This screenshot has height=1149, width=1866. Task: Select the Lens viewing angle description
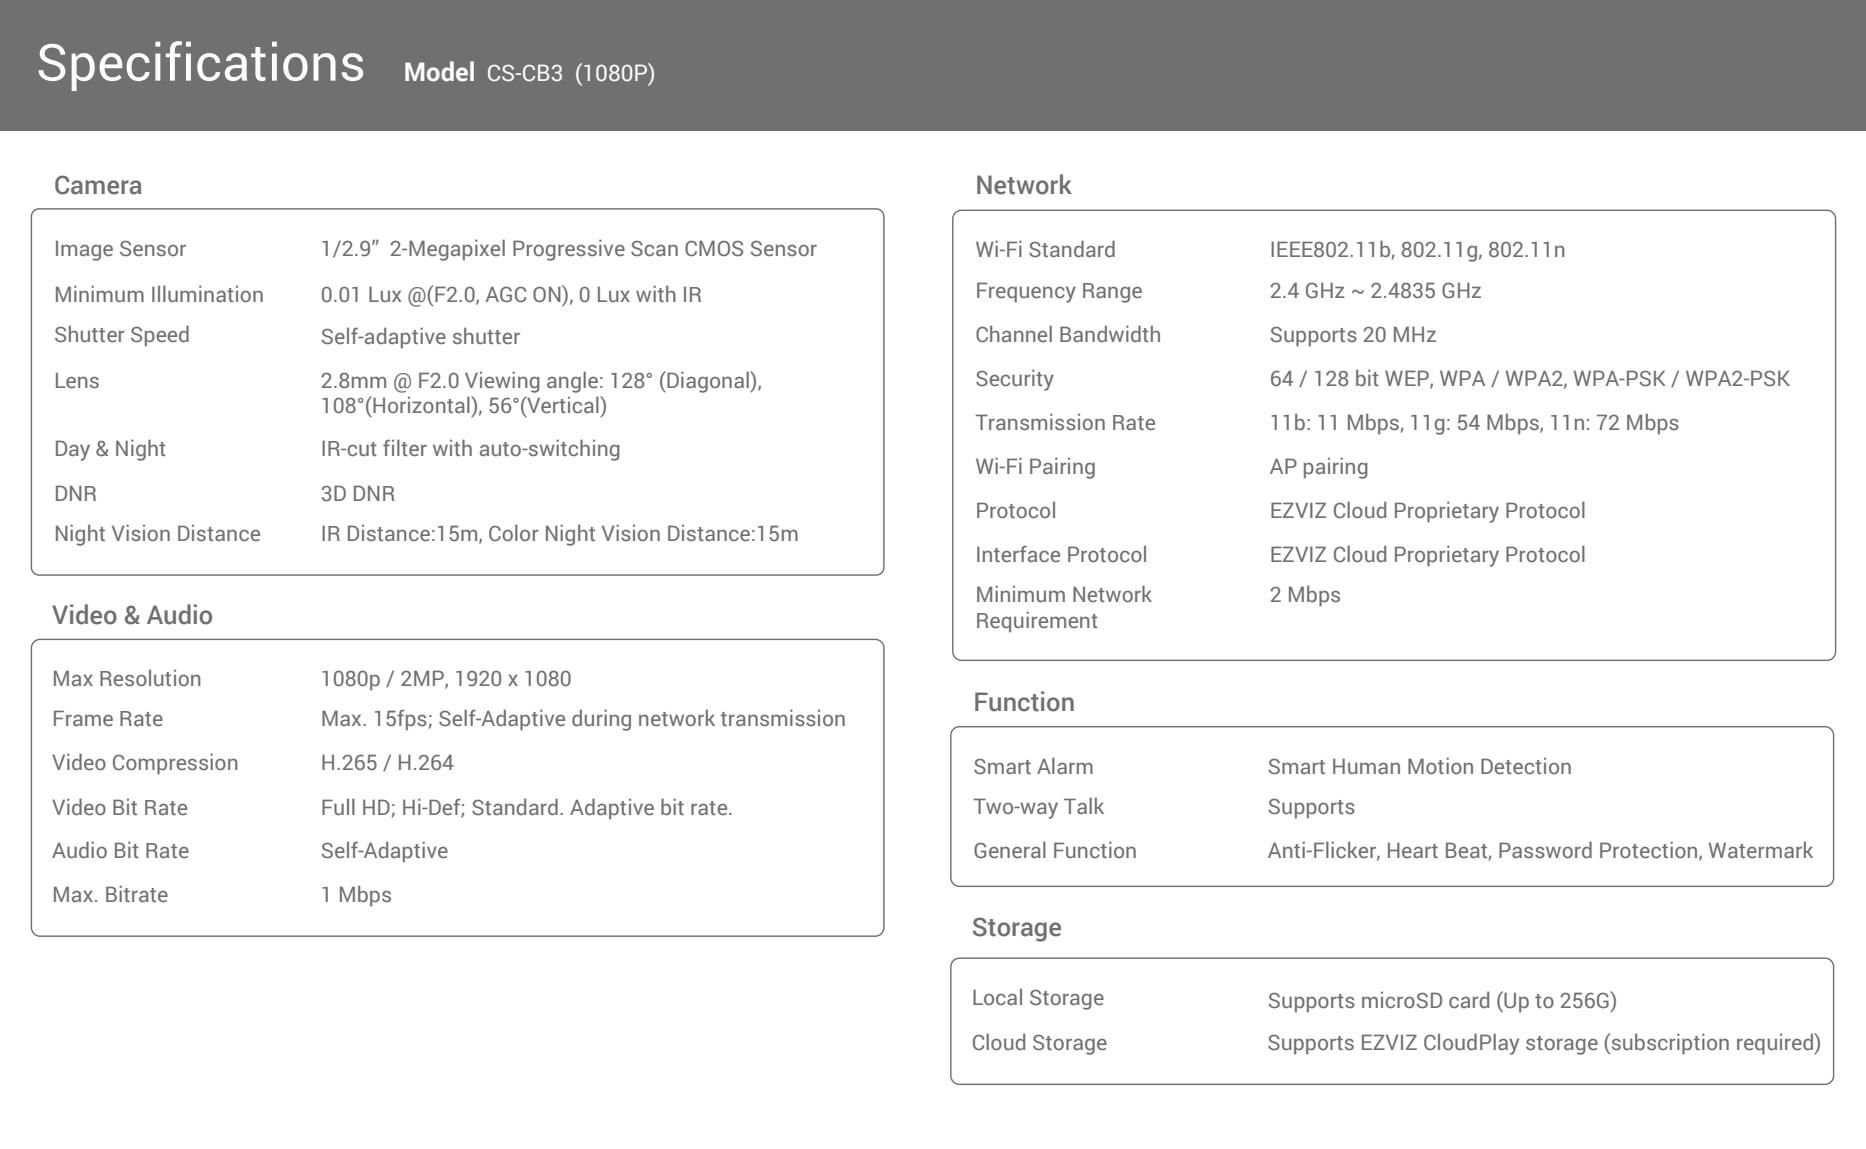pyautogui.click(x=541, y=393)
